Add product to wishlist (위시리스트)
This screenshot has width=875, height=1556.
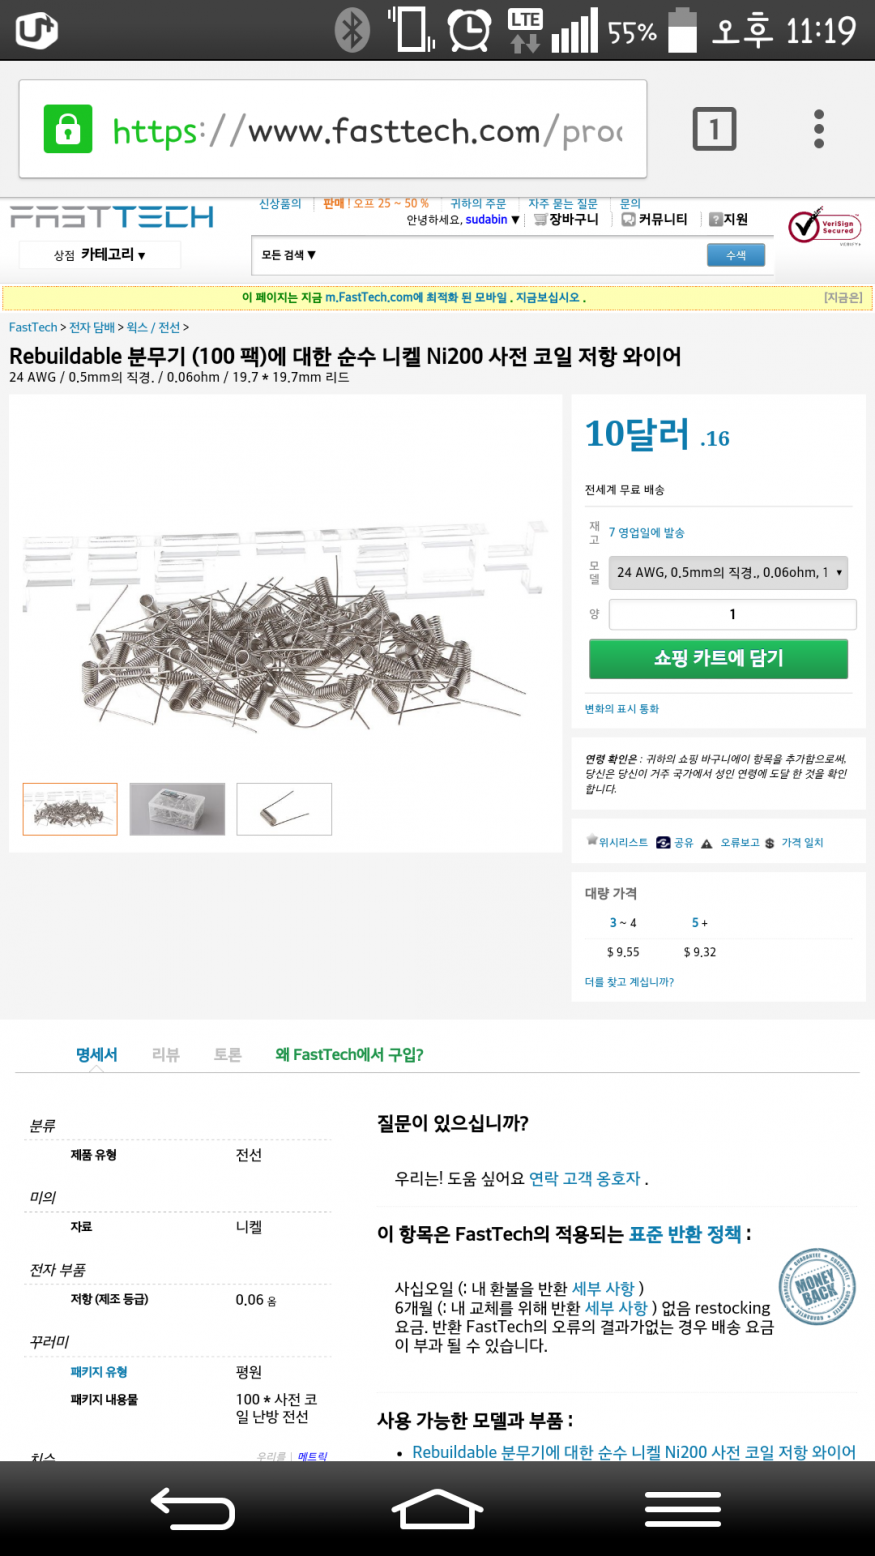[x=617, y=842]
